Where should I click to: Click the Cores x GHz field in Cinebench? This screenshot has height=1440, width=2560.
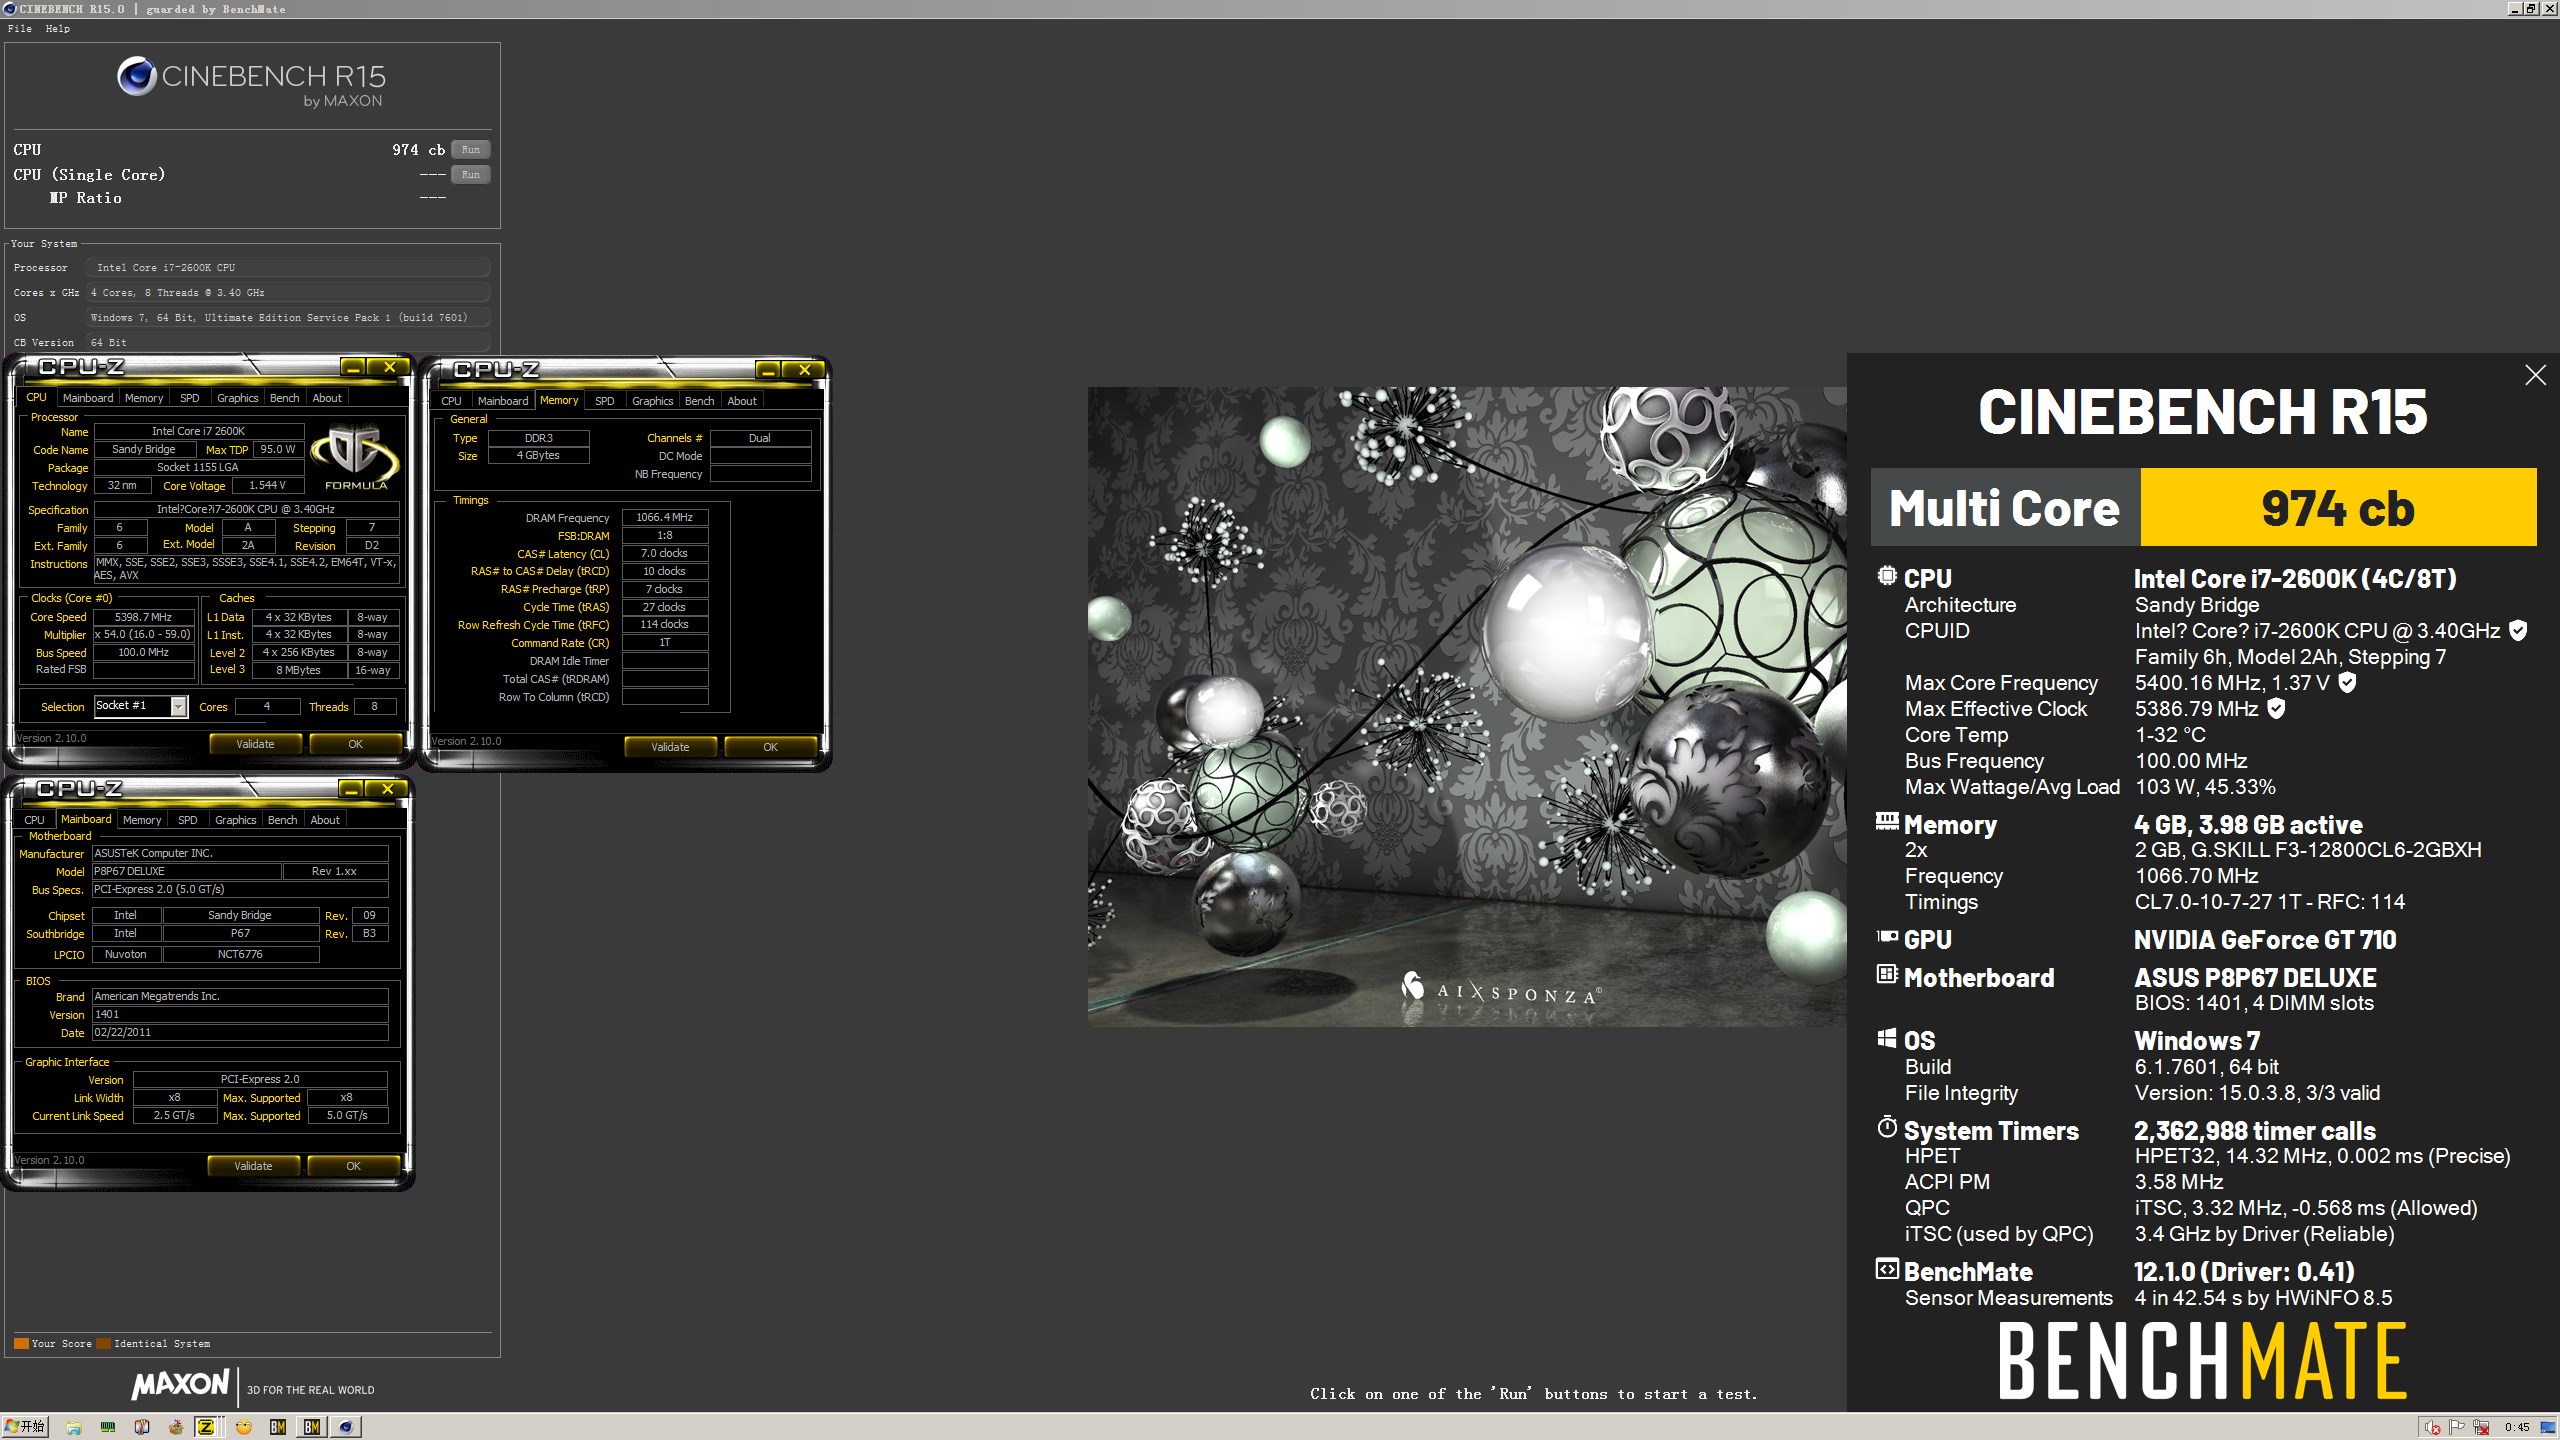[288, 293]
